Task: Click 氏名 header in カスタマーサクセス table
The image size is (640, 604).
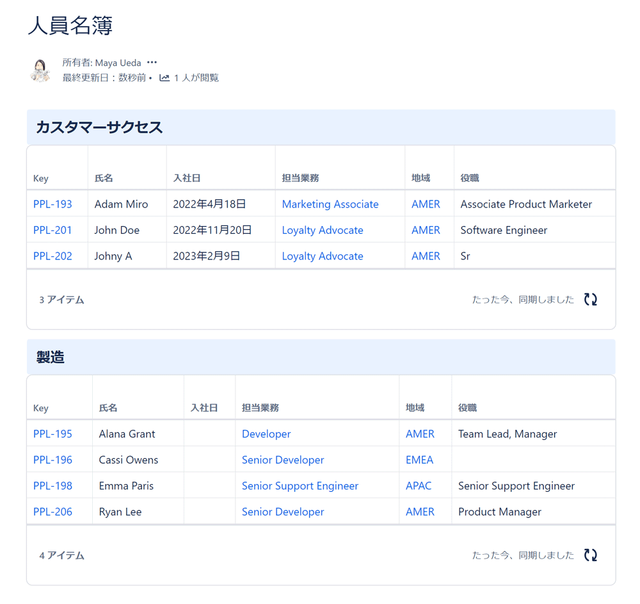Action: (x=104, y=178)
